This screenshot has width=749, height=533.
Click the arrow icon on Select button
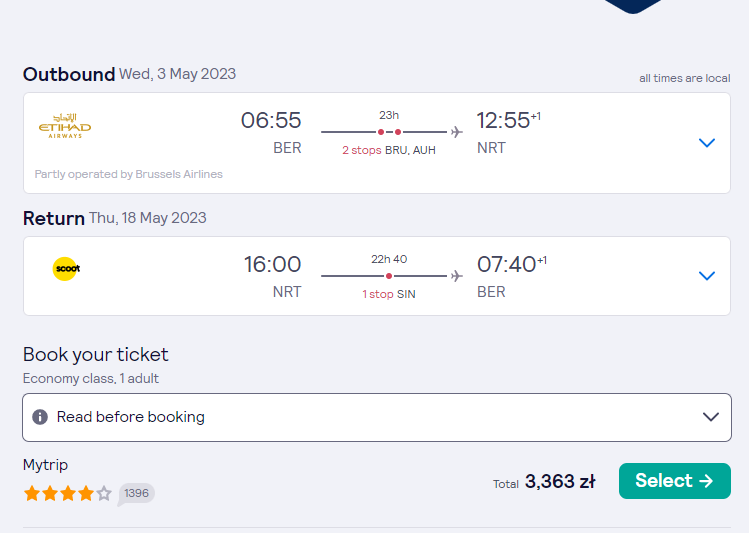pyautogui.click(x=706, y=480)
